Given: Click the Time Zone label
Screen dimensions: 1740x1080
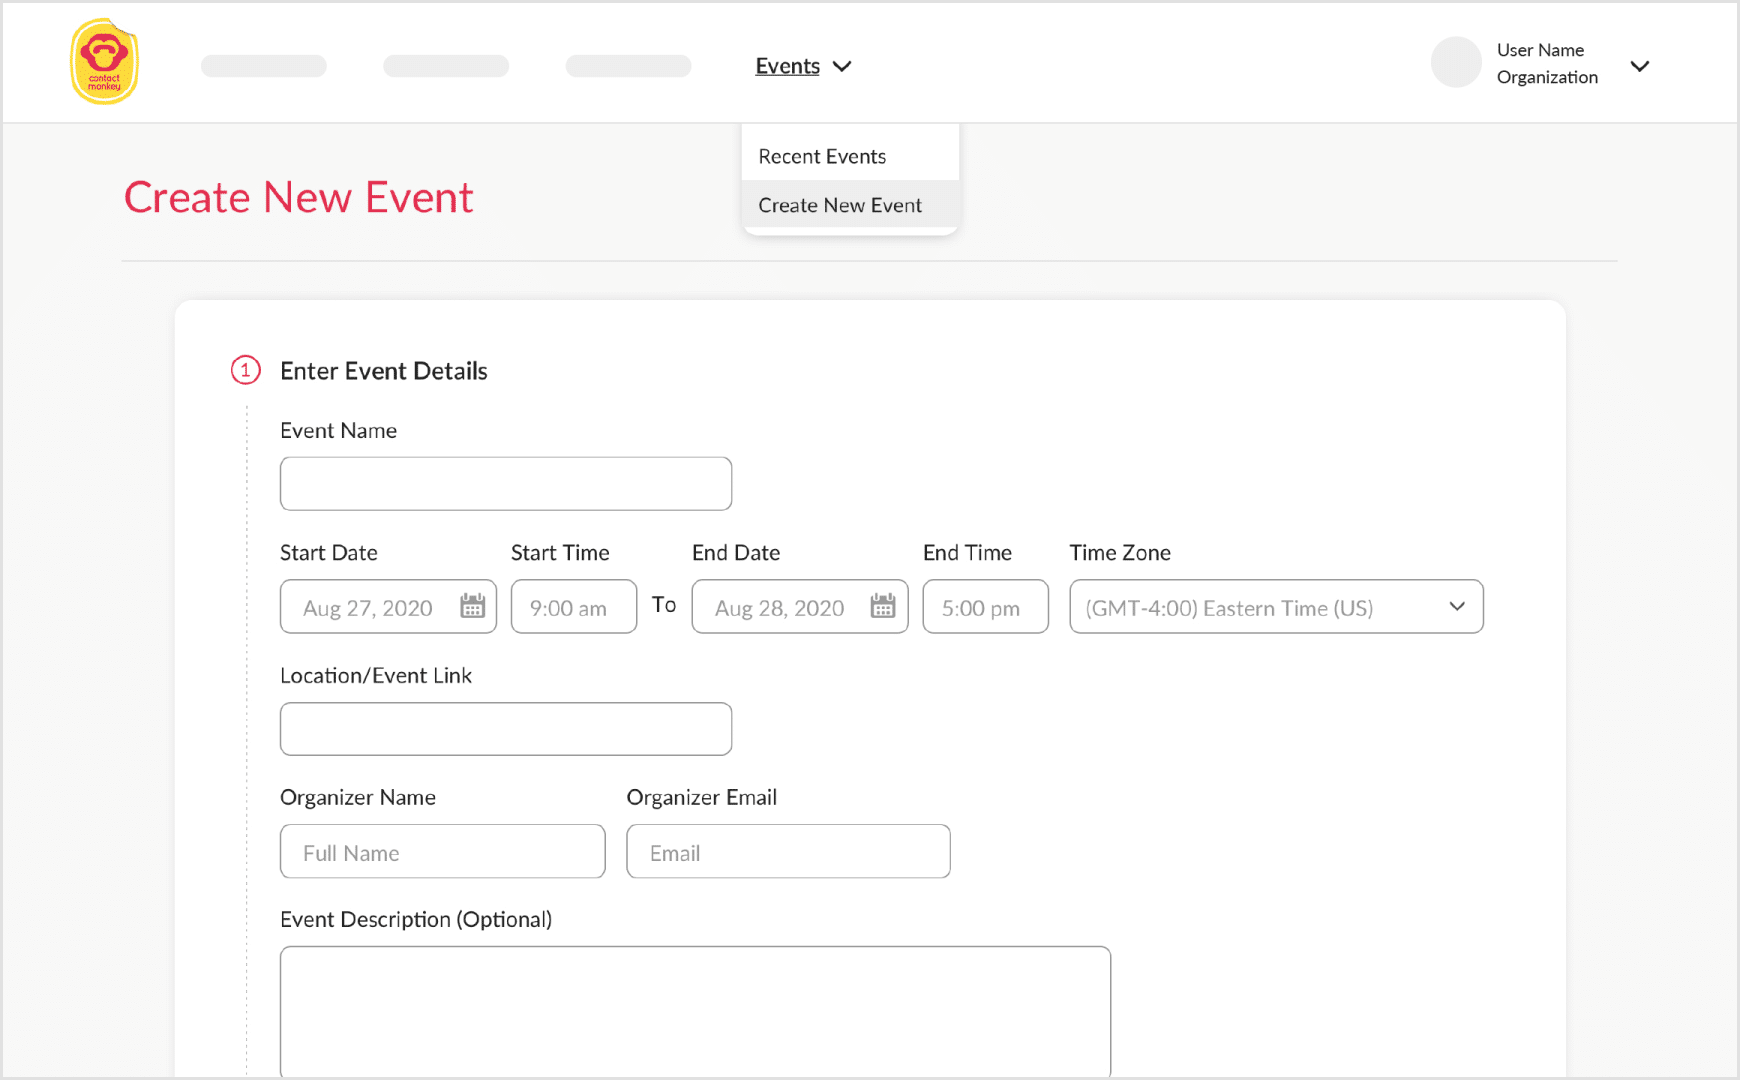Looking at the screenshot, I should tap(1120, 553).
